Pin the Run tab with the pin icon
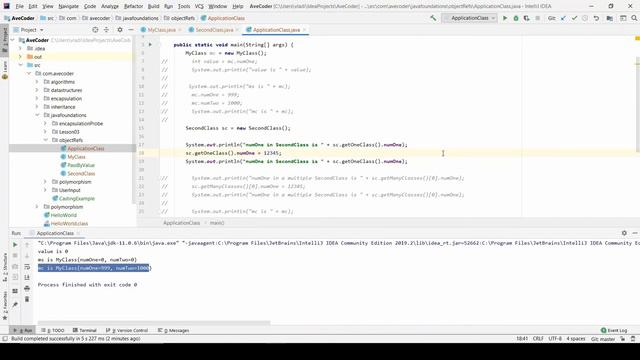The height and width of the screenshot is (360, 640). click(x=15, y=304)
